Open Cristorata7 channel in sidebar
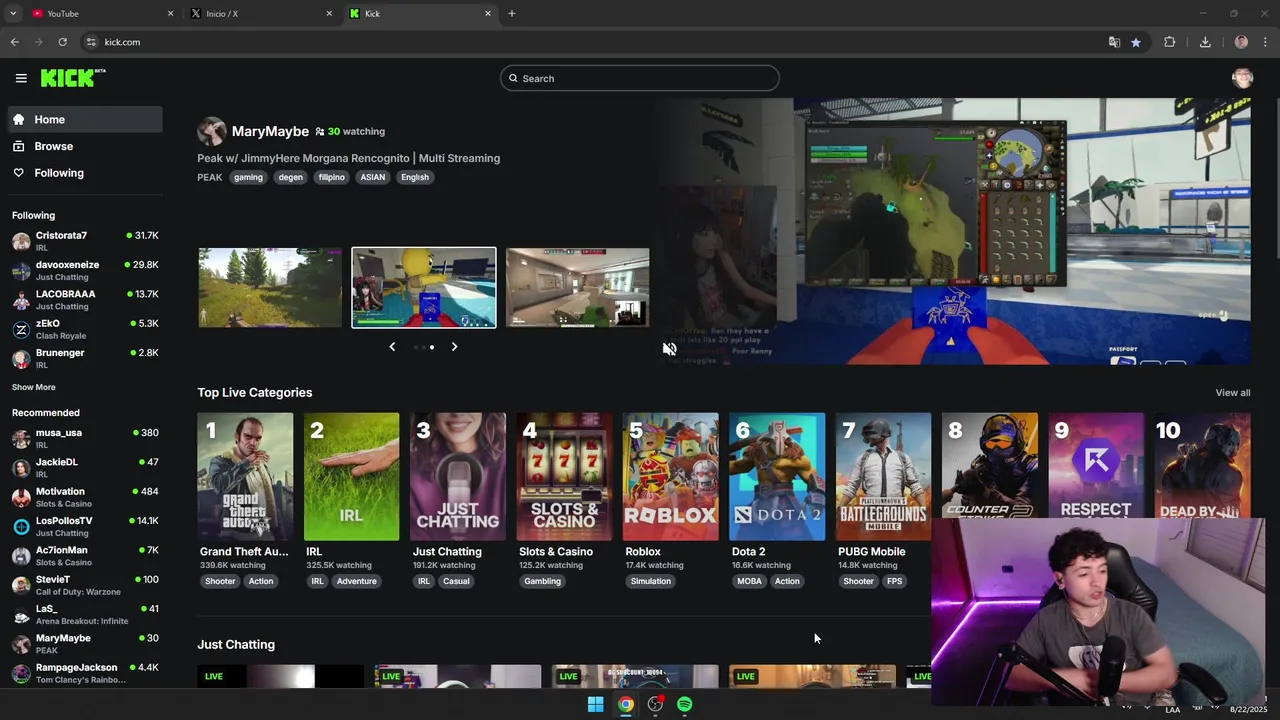Screen dimensions: 1280x720 (x=85, y=241)
